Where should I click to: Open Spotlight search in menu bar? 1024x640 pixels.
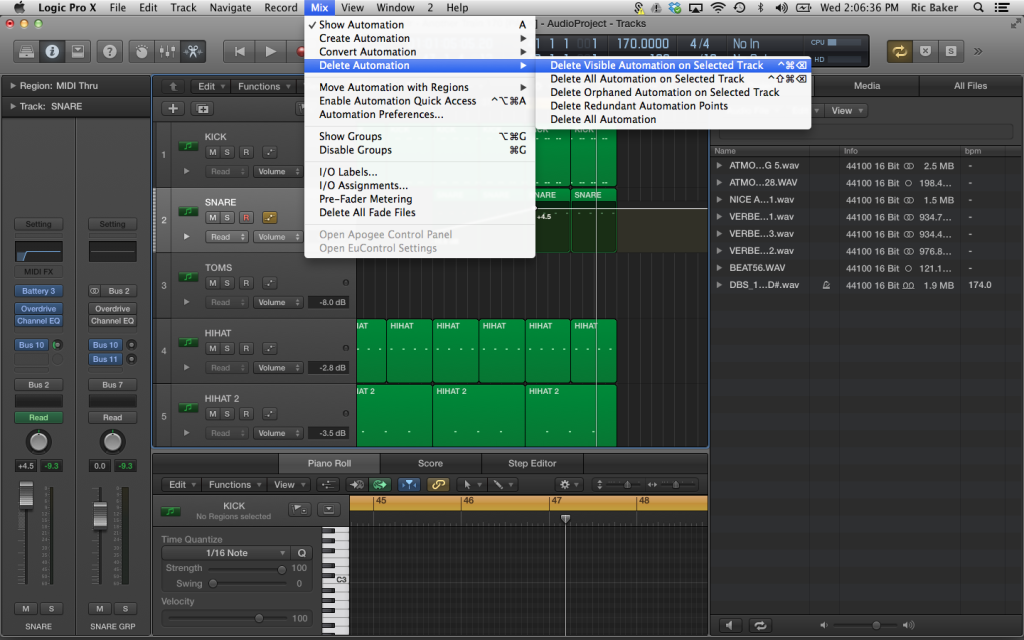pyautogui.click(x=978, y=8)
